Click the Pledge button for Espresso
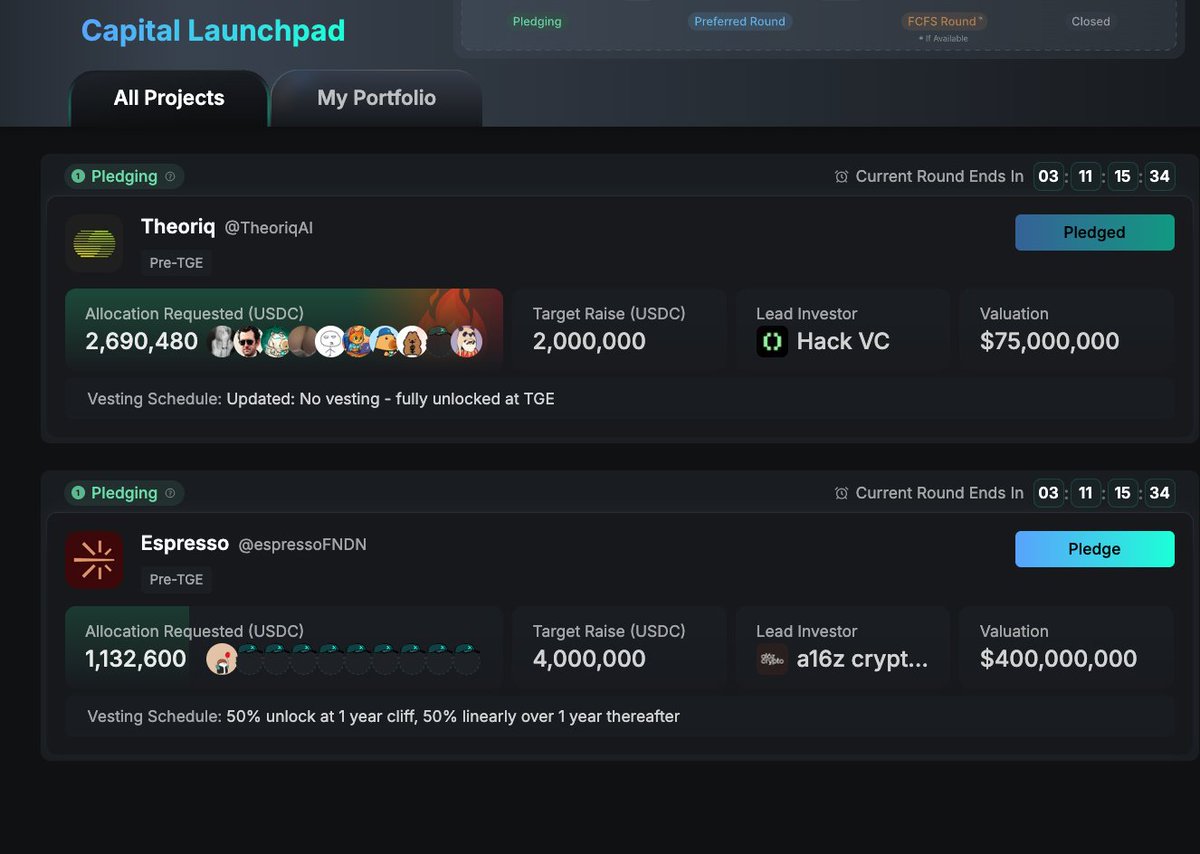 1095,549
